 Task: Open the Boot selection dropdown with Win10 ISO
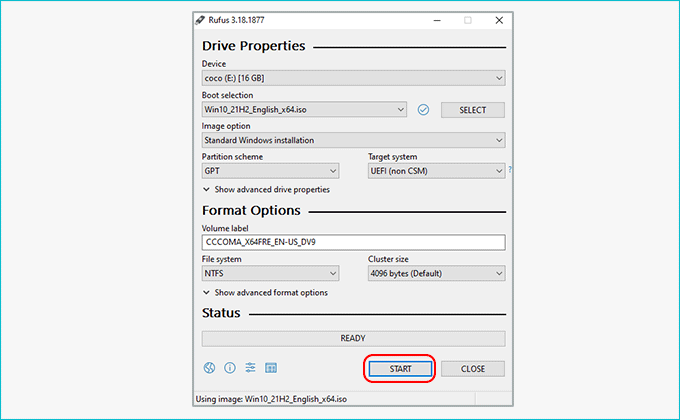304,110
